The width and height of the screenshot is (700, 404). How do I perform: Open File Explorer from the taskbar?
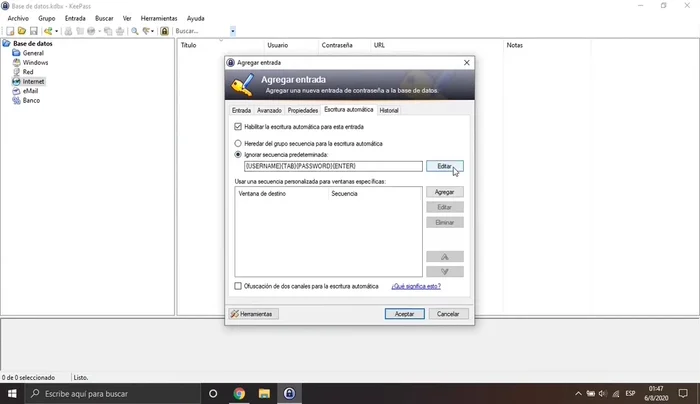[x=264, y=394]
